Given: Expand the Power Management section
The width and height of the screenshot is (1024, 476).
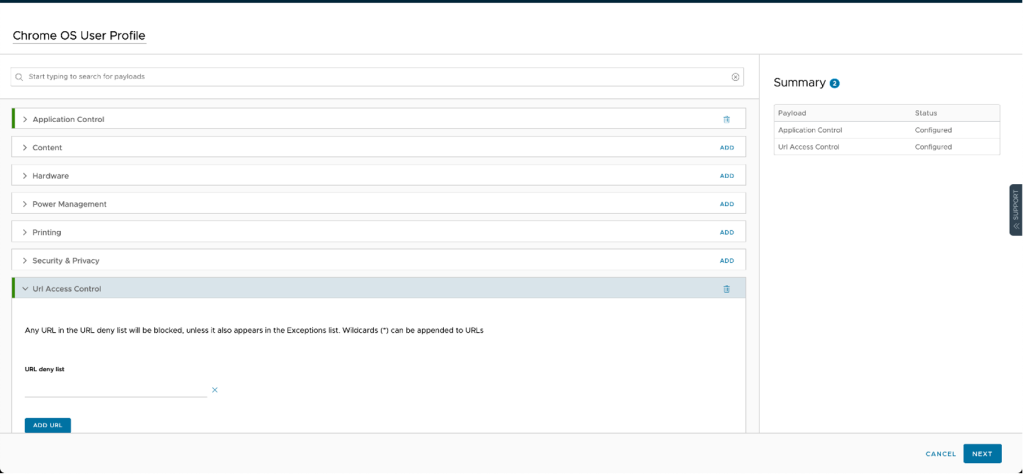Looking at the screenshot, I should (x=25, y=204).
